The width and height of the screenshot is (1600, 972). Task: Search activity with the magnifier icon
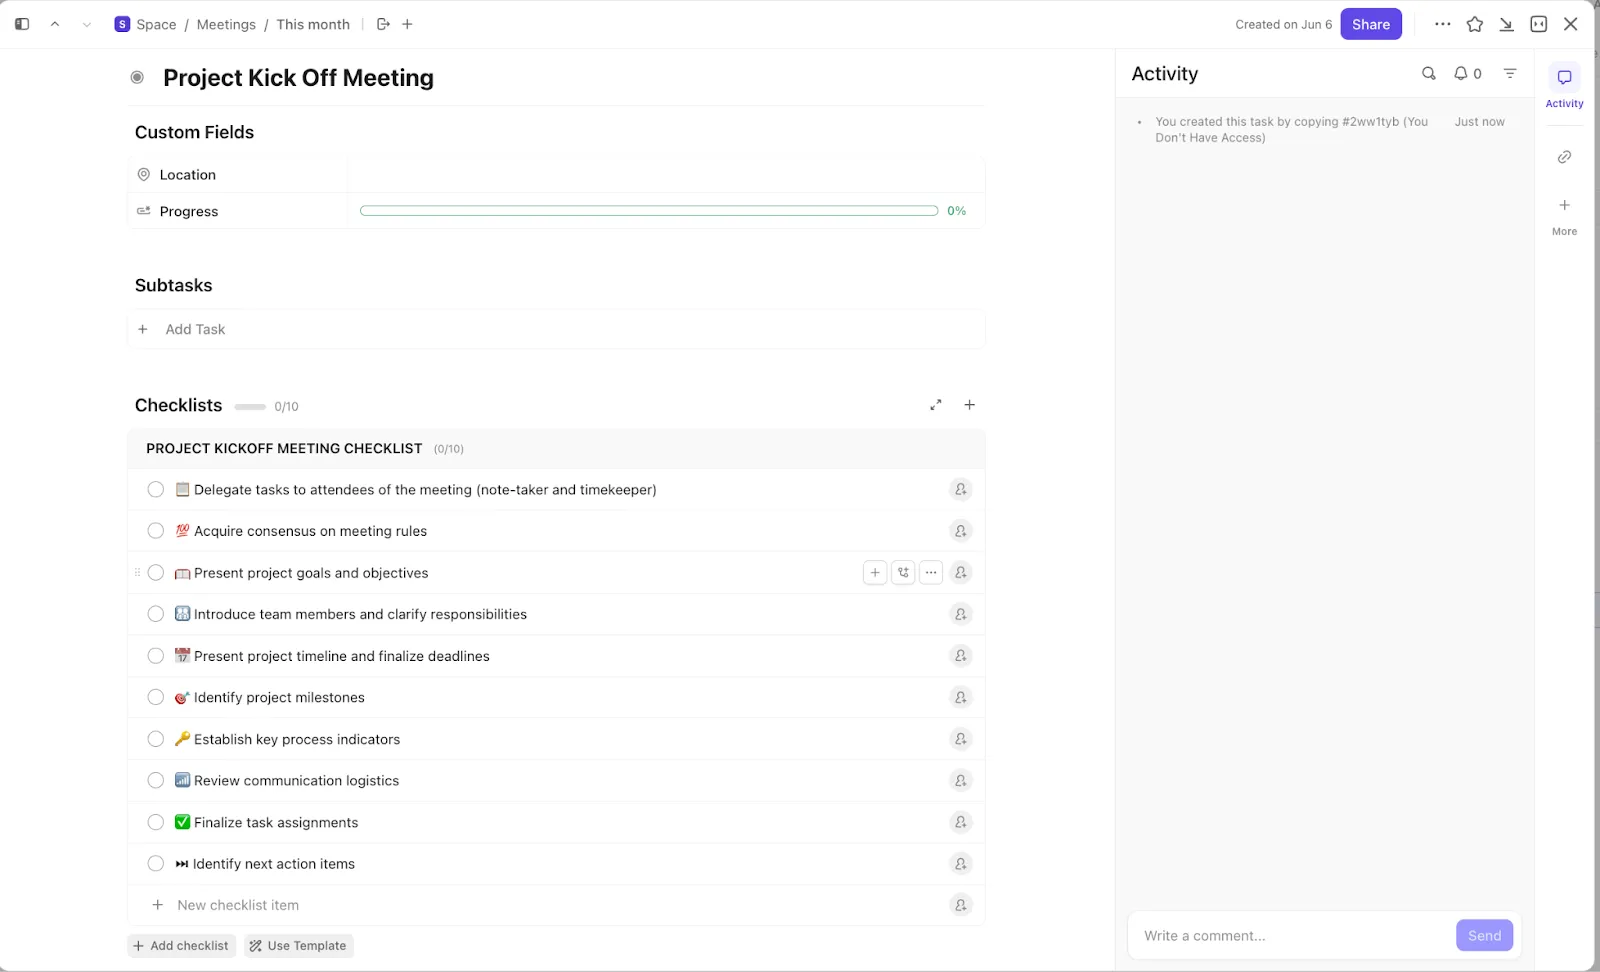pos(1429,73)
